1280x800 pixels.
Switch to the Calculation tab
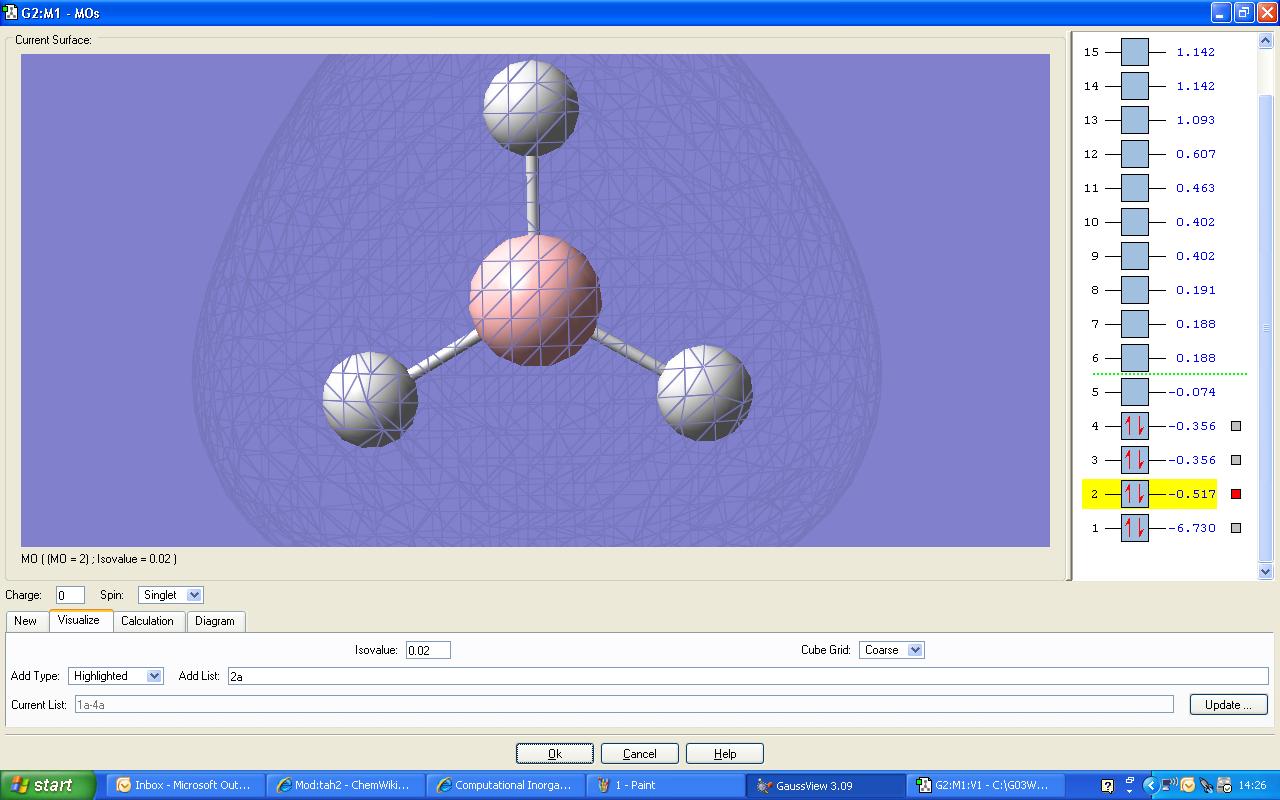[x=147, y=621]
